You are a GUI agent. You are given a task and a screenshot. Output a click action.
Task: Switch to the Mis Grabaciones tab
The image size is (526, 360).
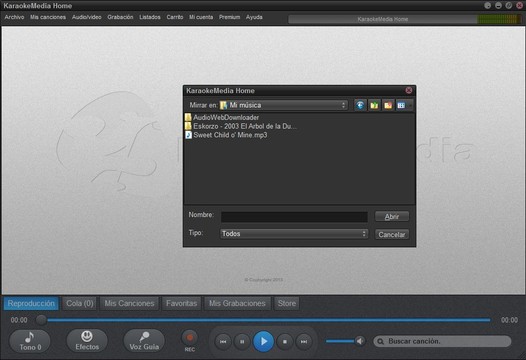click(x=237, y=304)
